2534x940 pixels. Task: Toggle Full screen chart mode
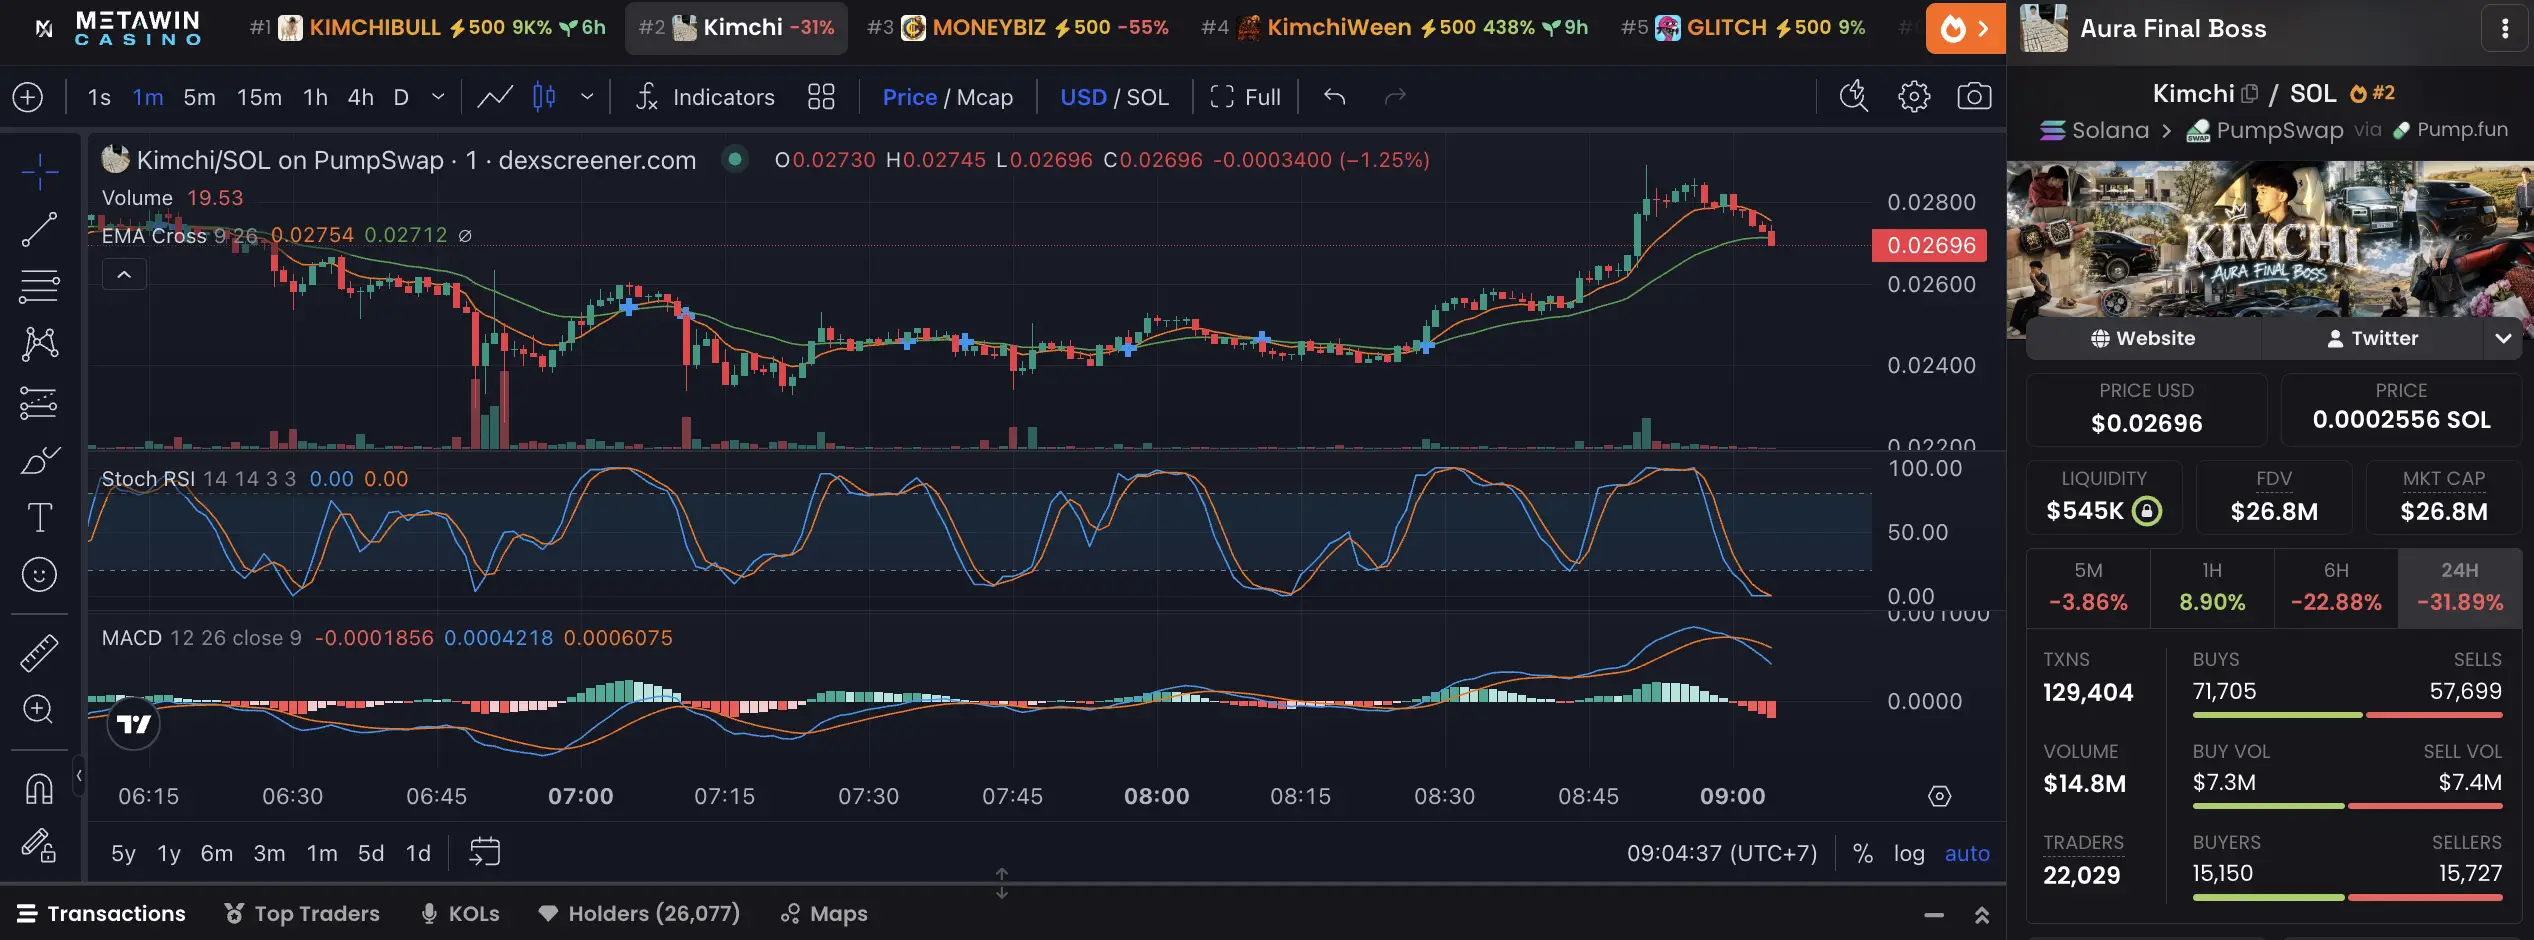[1245, 97]
